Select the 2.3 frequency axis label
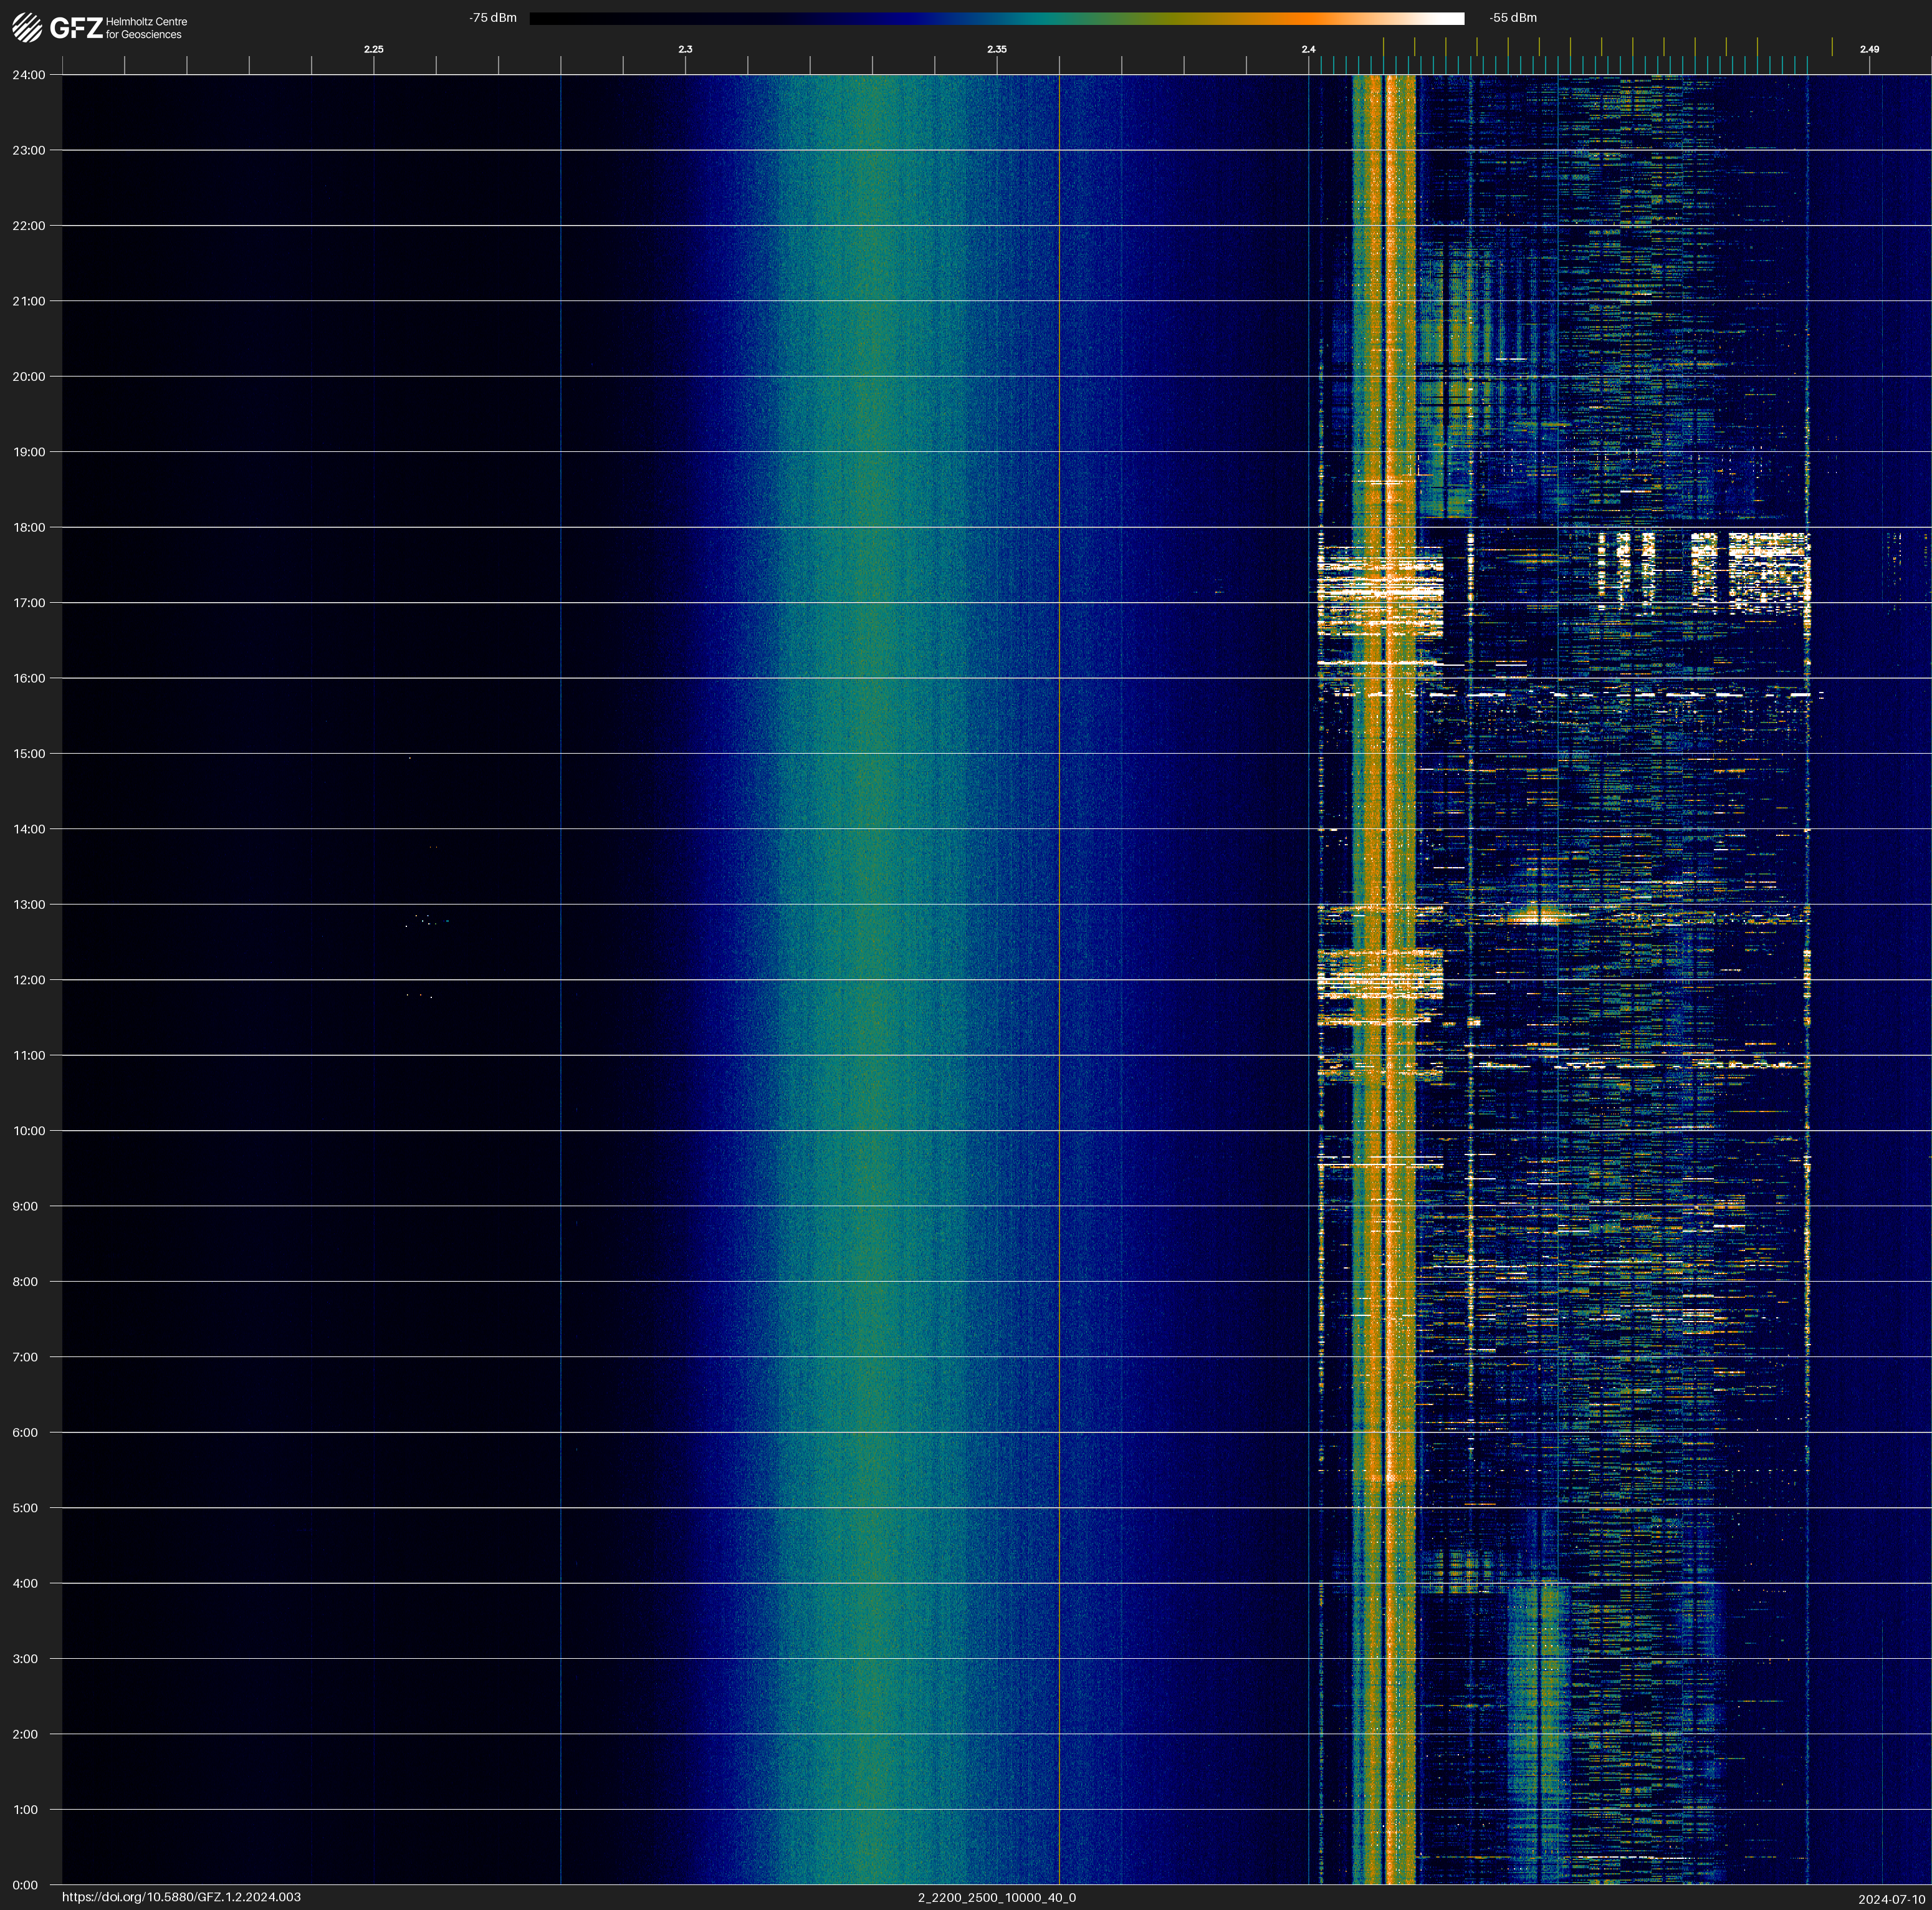This screenshot has width=1932, height=1910. (x=685, y=49)
